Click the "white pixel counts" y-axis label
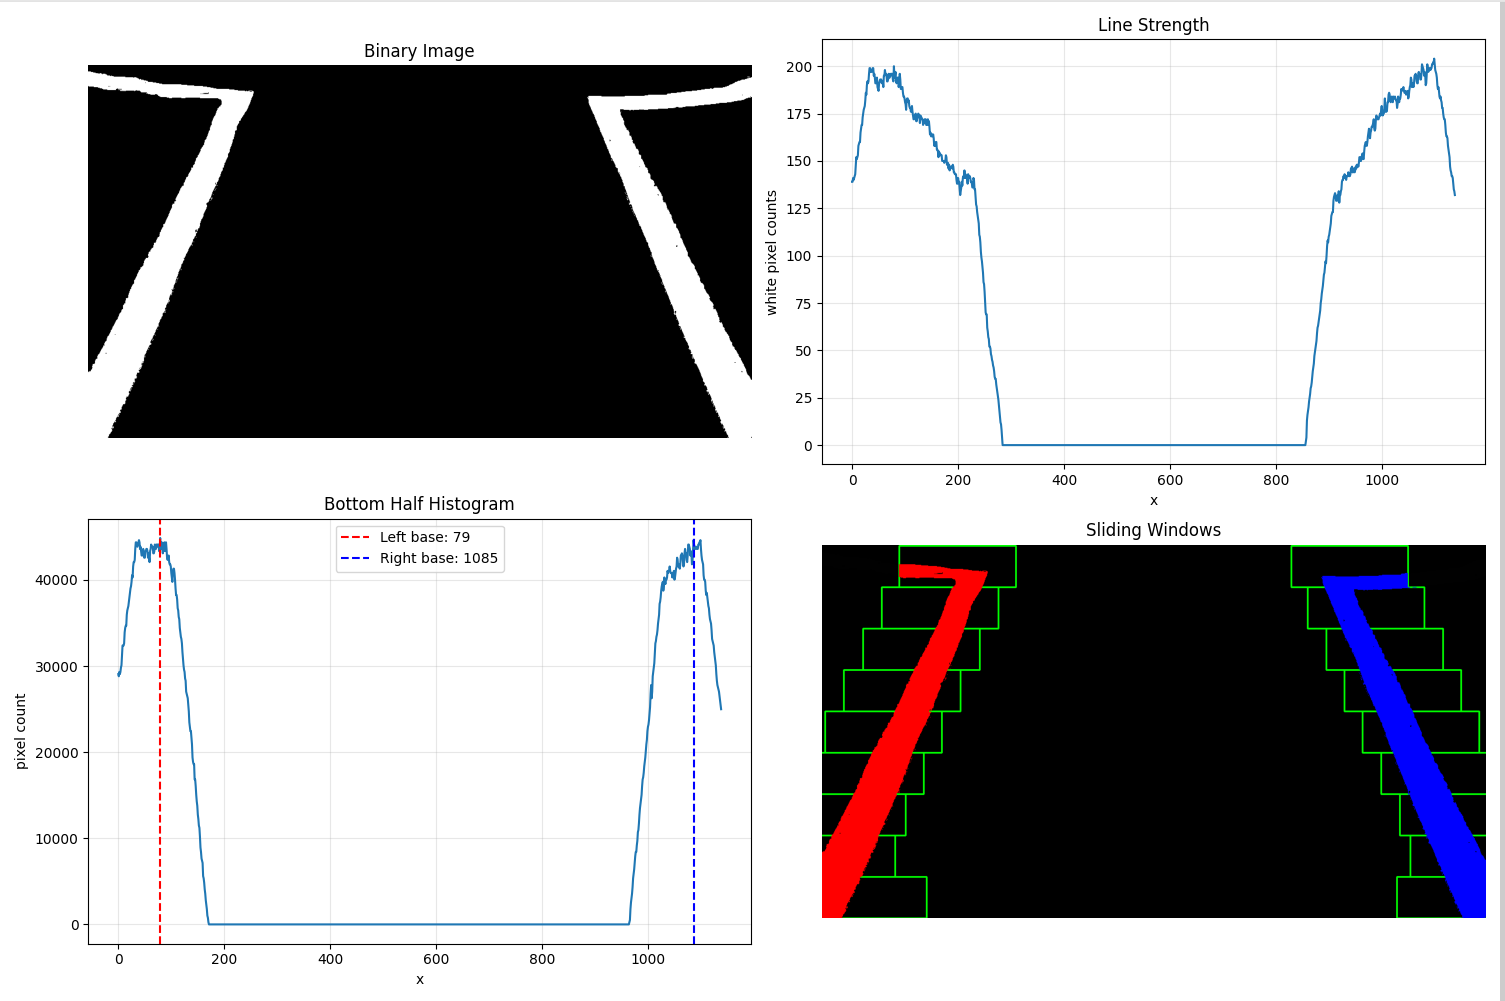Screen dimensions: 1505x1001 click(771, 253)
